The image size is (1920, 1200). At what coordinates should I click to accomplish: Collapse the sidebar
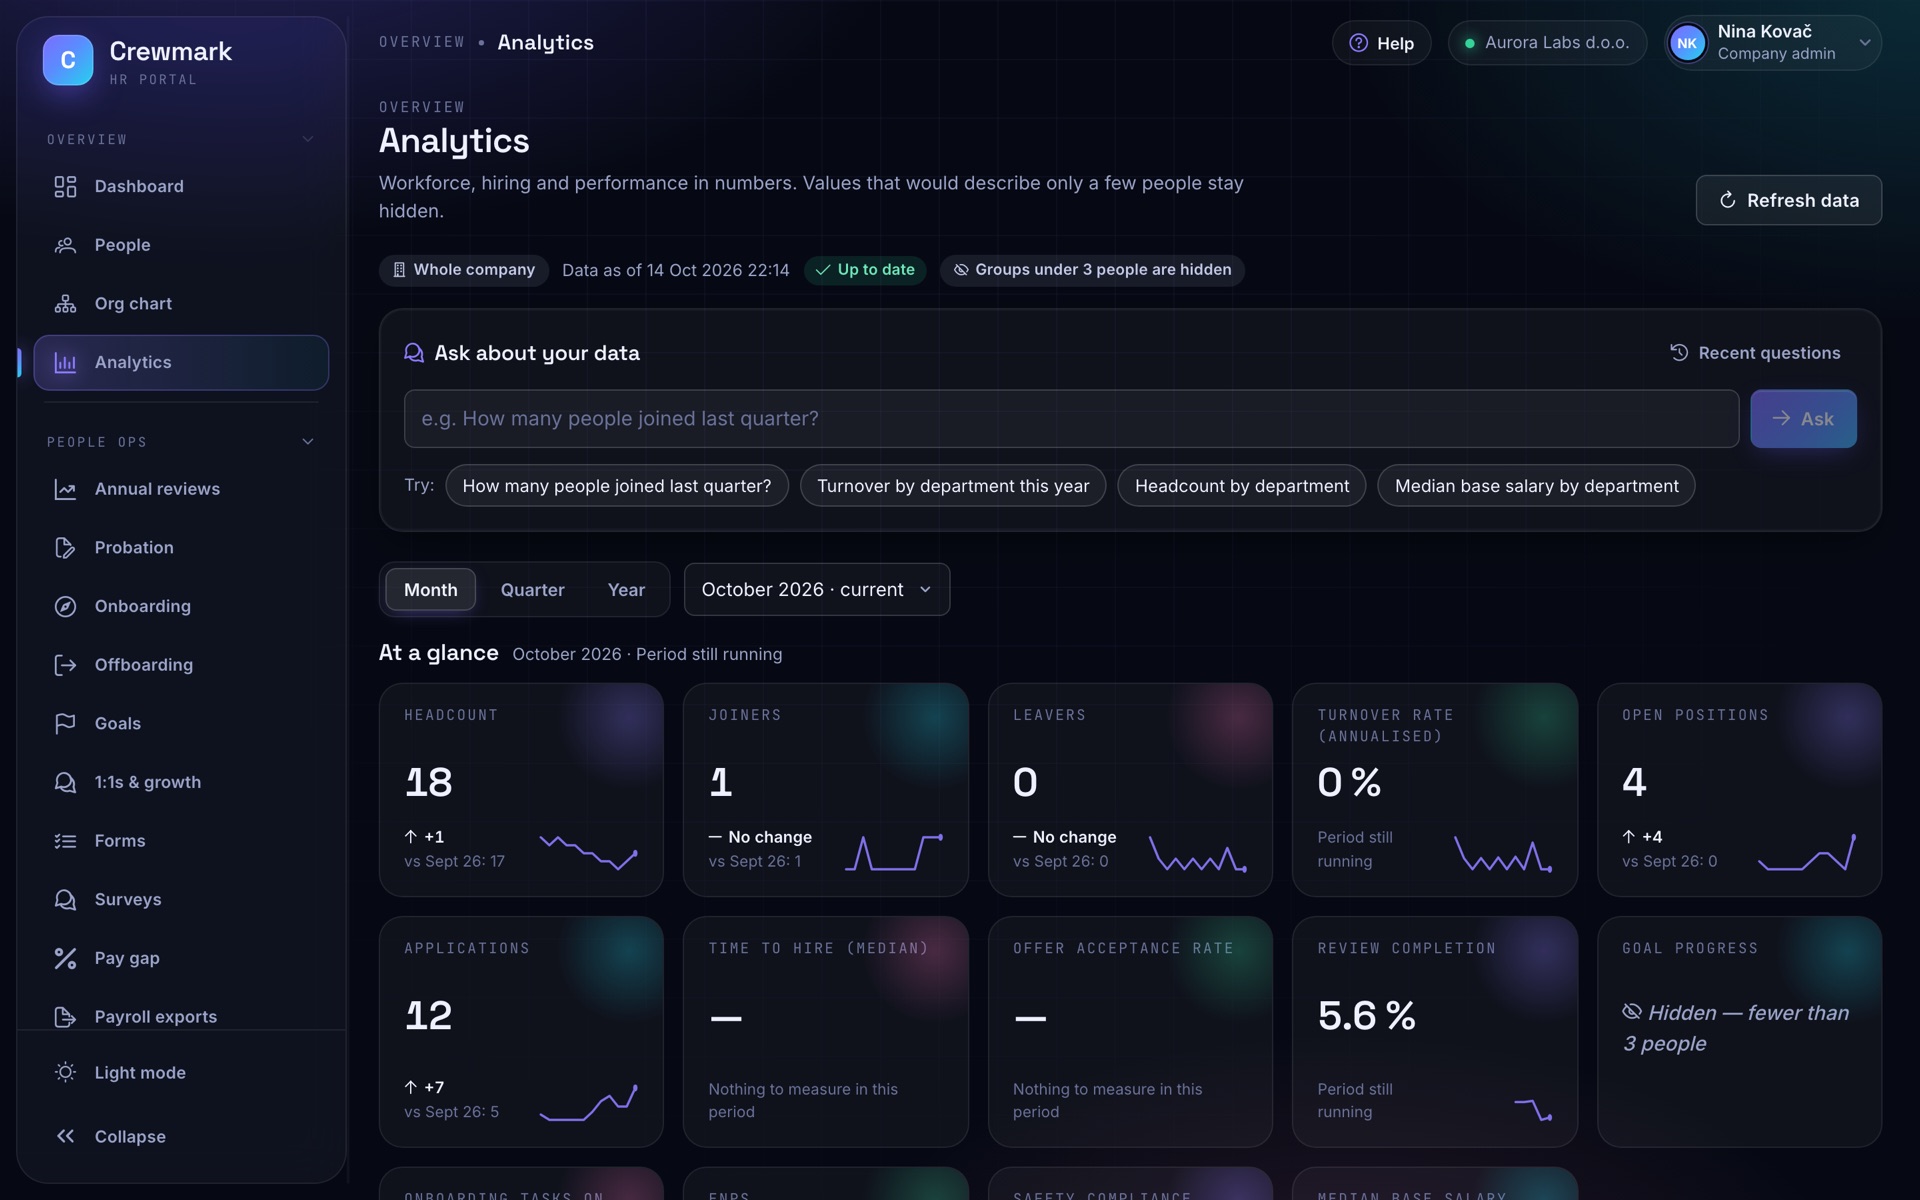point(181,1137)
